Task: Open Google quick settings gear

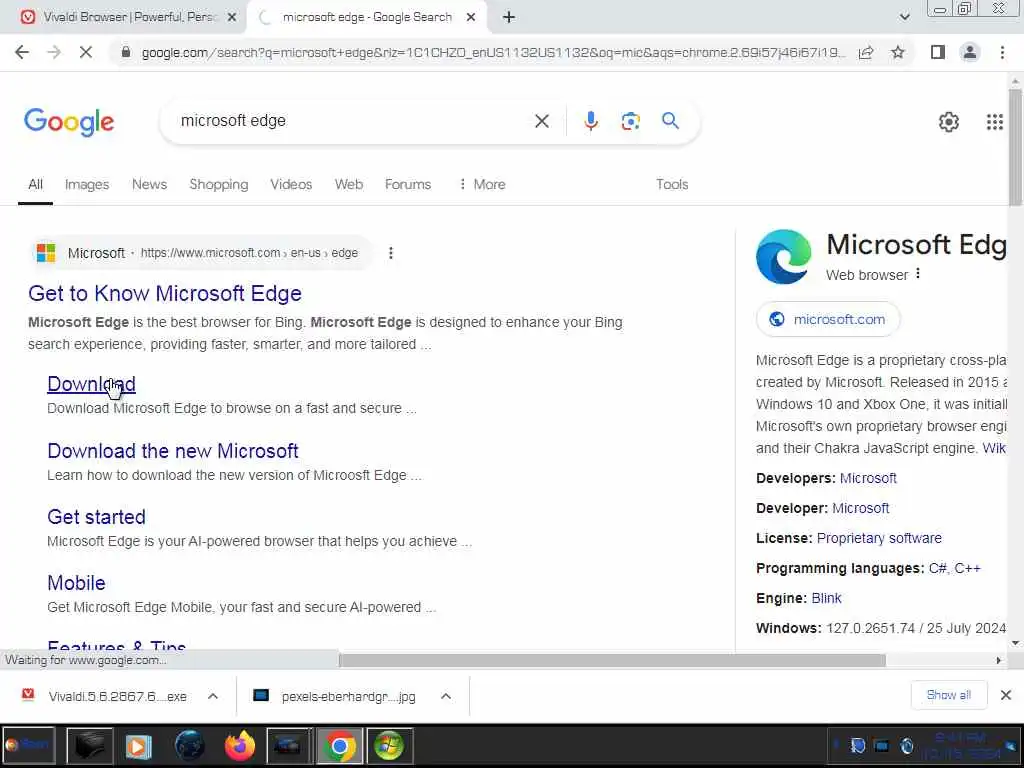Action: (x=948, y=121)
